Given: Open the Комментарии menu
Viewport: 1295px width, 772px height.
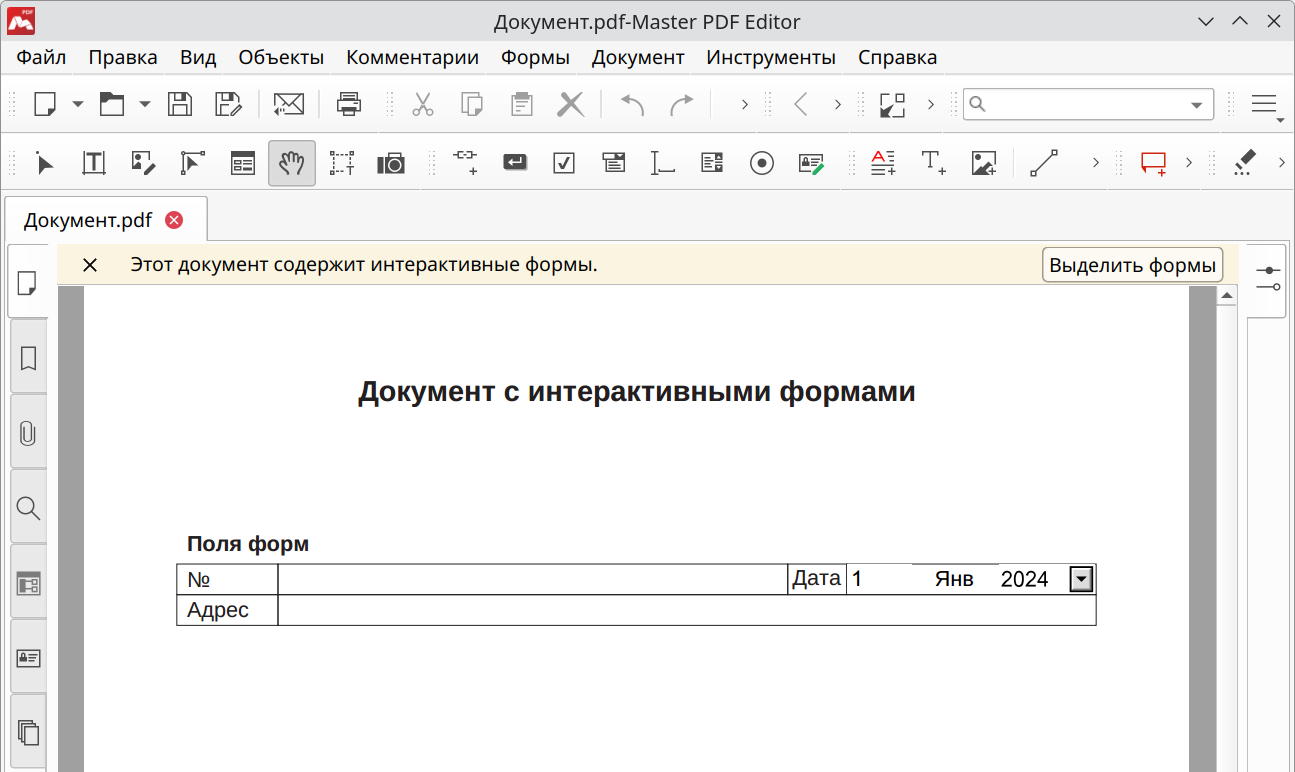Looking at the screenshot, I should click(412, 57).
